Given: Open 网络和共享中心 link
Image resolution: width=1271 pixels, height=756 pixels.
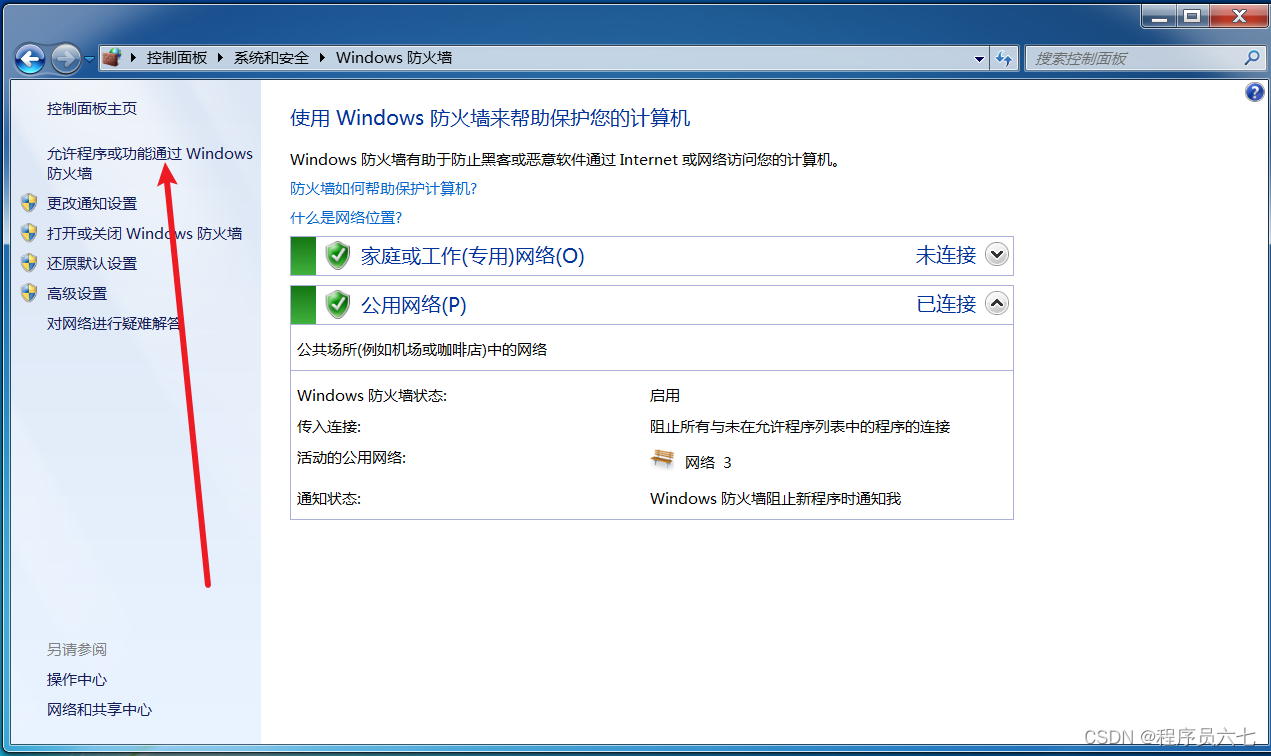Looking at the screenshot, I should (x=100, y=709).
